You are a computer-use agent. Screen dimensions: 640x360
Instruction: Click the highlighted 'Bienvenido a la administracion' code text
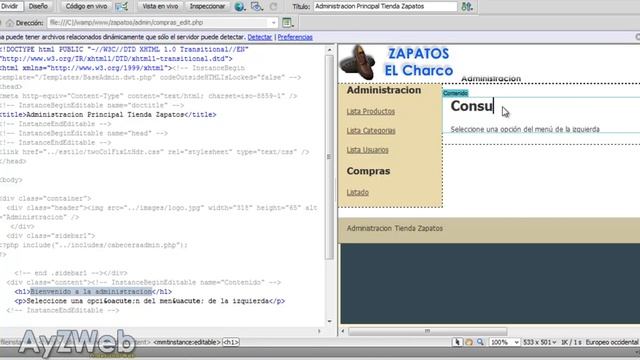click(x=91, y=292)
